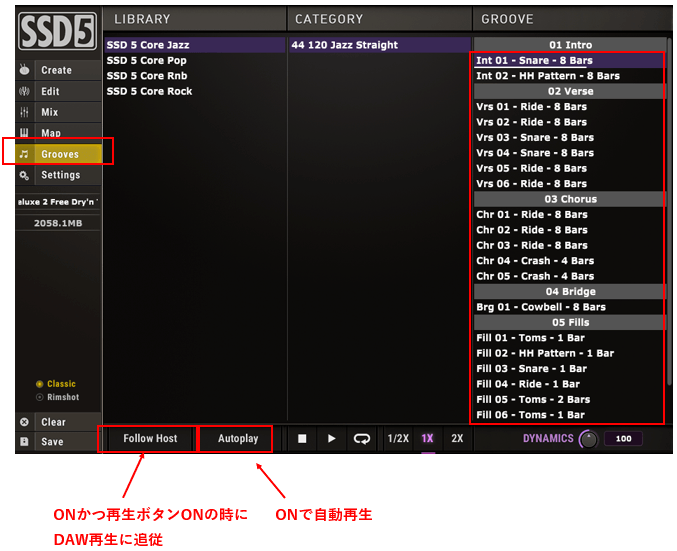Image resolution: width=677 pixels, height=551 pixels.
Task: Select groove Chr 05 - Crash - 4 Bars
Action: [x=570, y=276]
